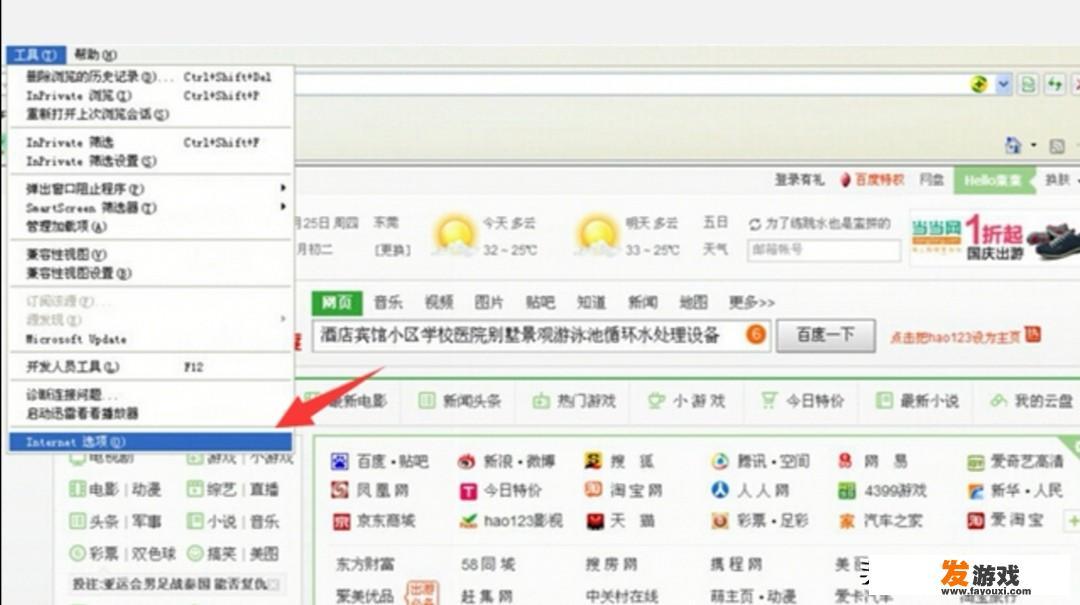Switch to 视频 search tab

tap(439, 302)
